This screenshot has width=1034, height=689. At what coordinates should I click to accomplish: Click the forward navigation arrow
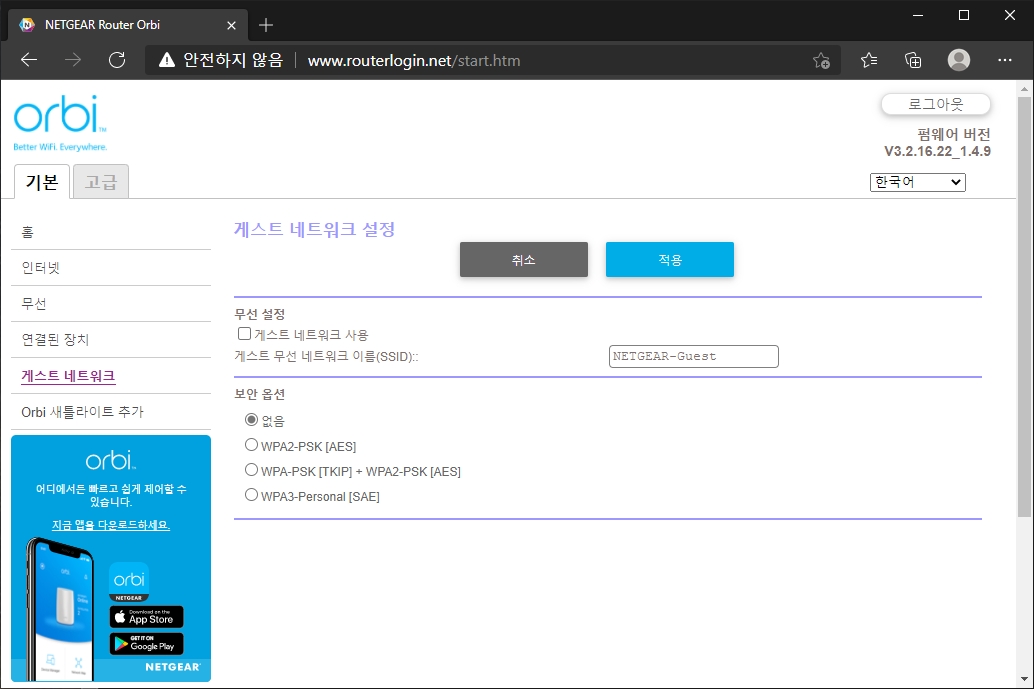pyautogui.click(x=73, y=60)
